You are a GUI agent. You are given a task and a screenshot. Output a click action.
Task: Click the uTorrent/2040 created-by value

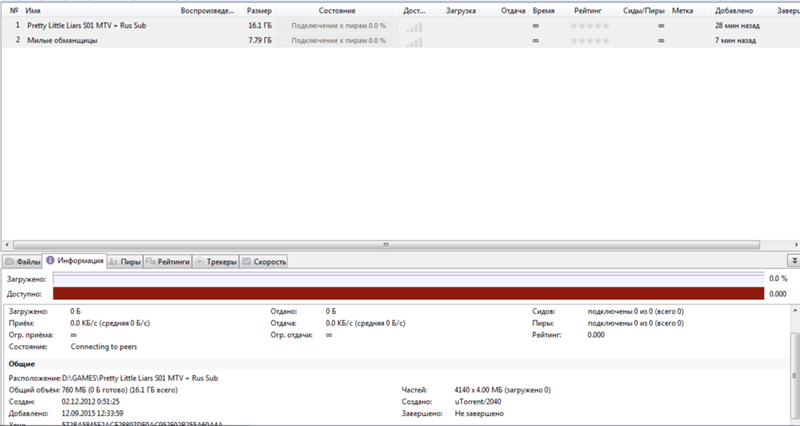tap(478, 402)
